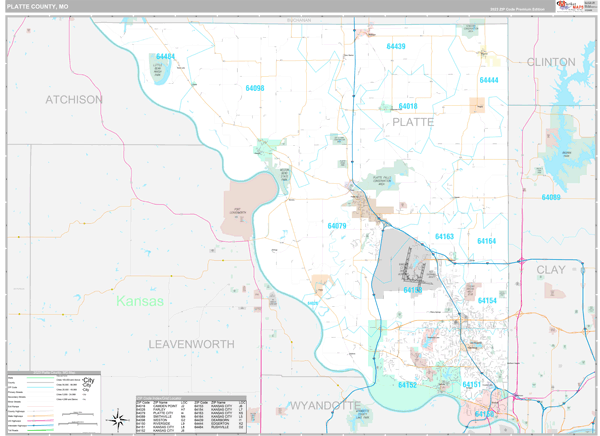Click the LEAVENWORTH county label
This screenshot has height=436, width=600.
[191, 343]
